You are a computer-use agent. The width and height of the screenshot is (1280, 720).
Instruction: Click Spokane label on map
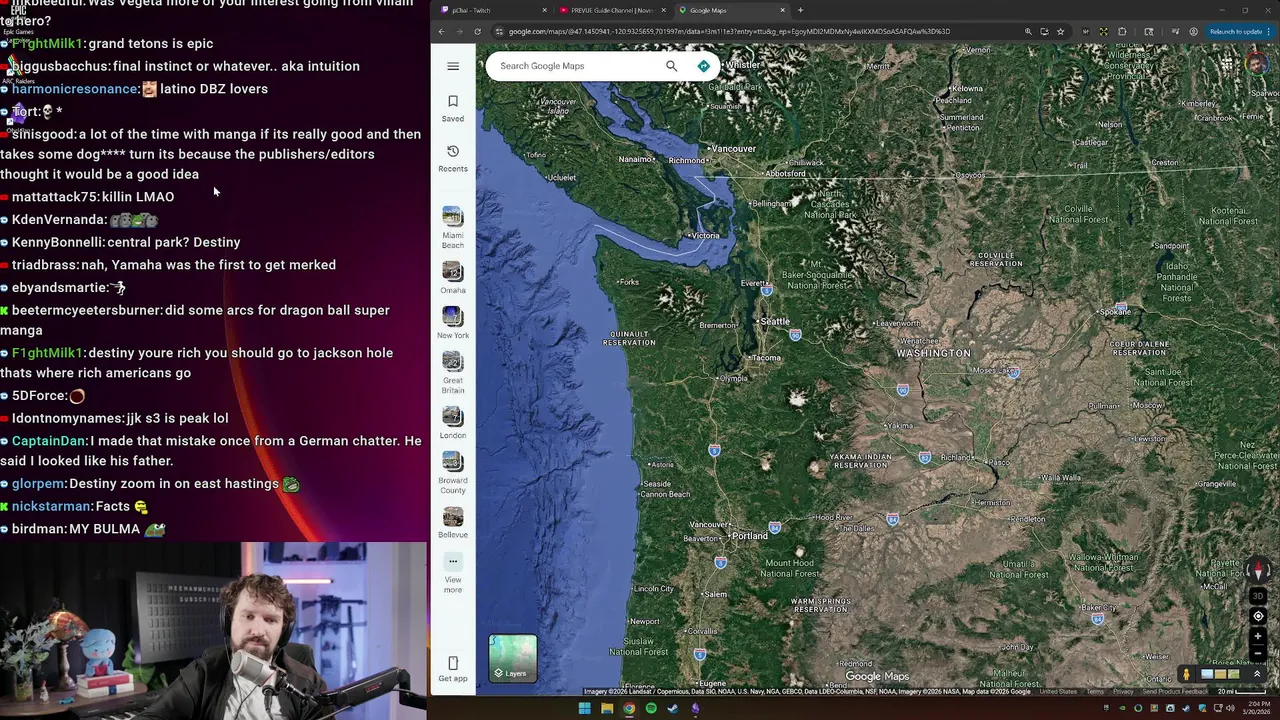(1114, 312)
